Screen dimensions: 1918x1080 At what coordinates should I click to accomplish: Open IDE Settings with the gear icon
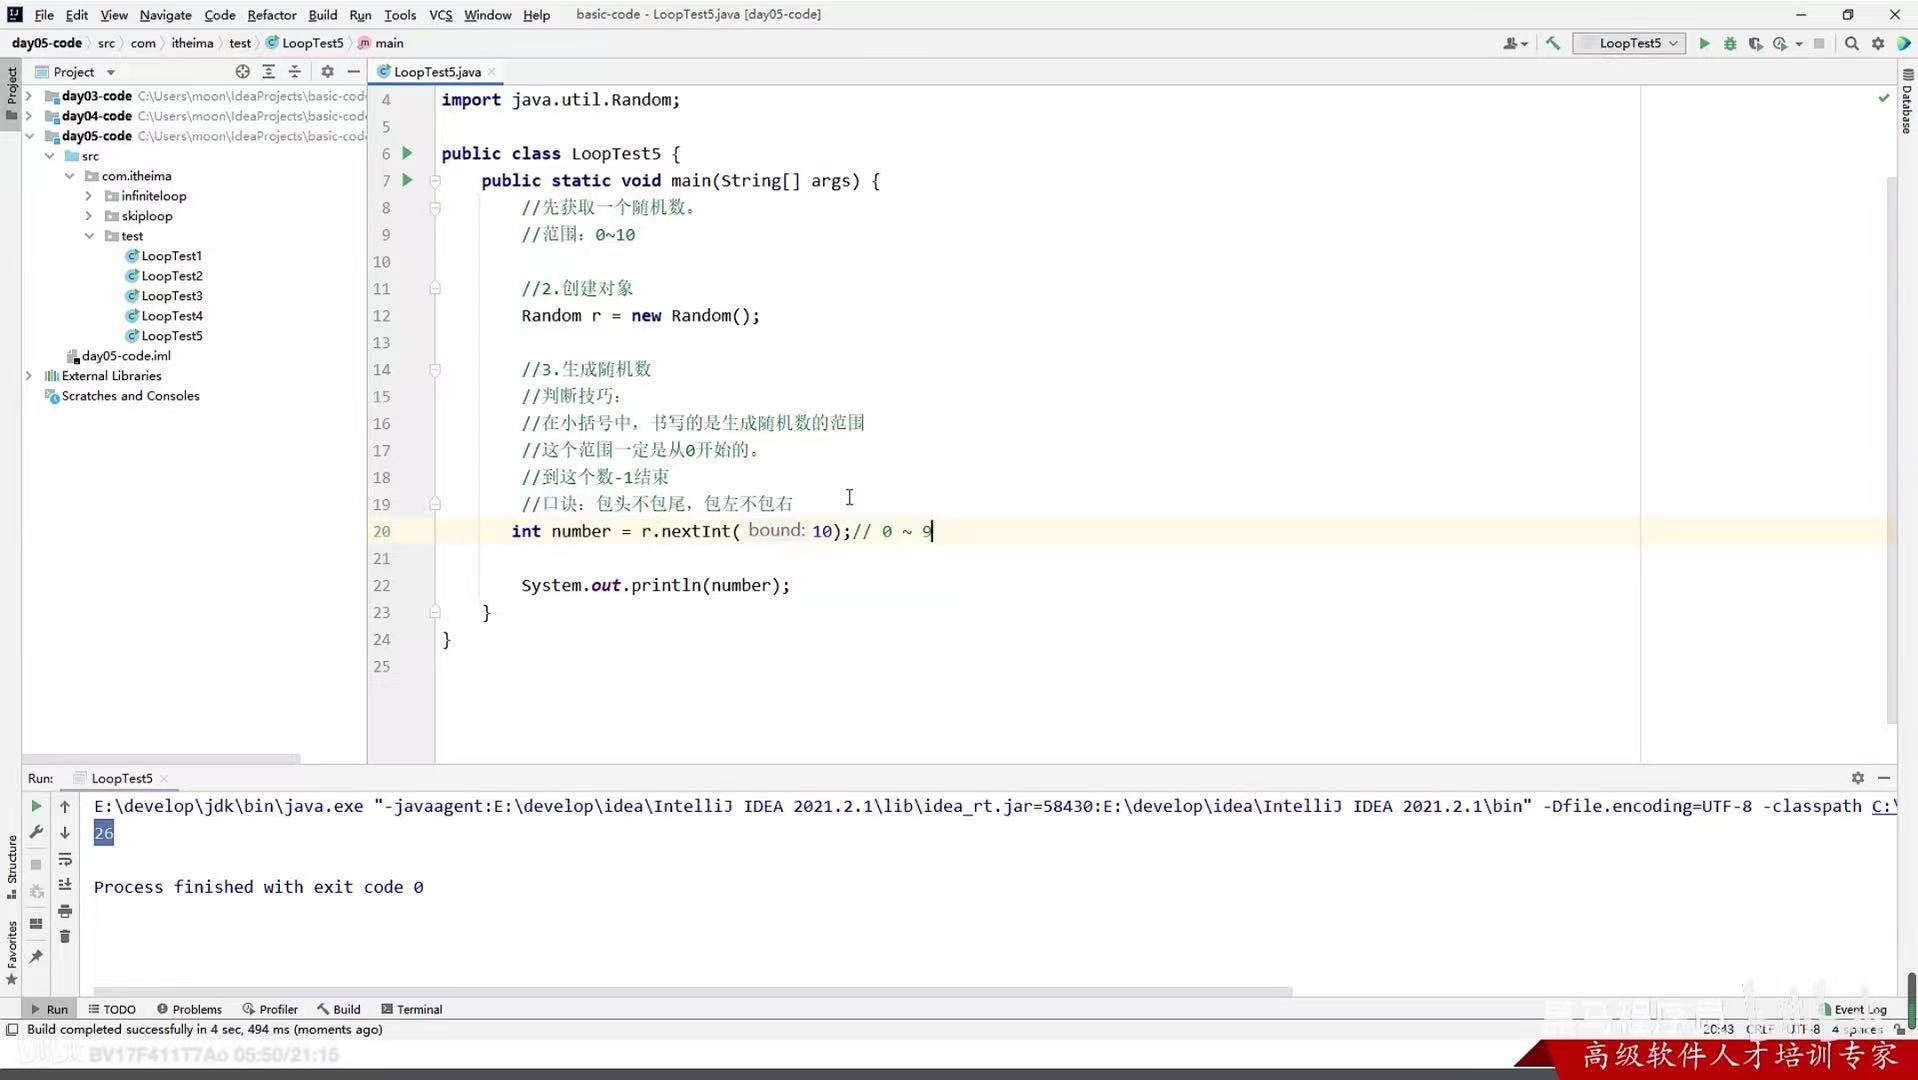(x=1880, y=43)
